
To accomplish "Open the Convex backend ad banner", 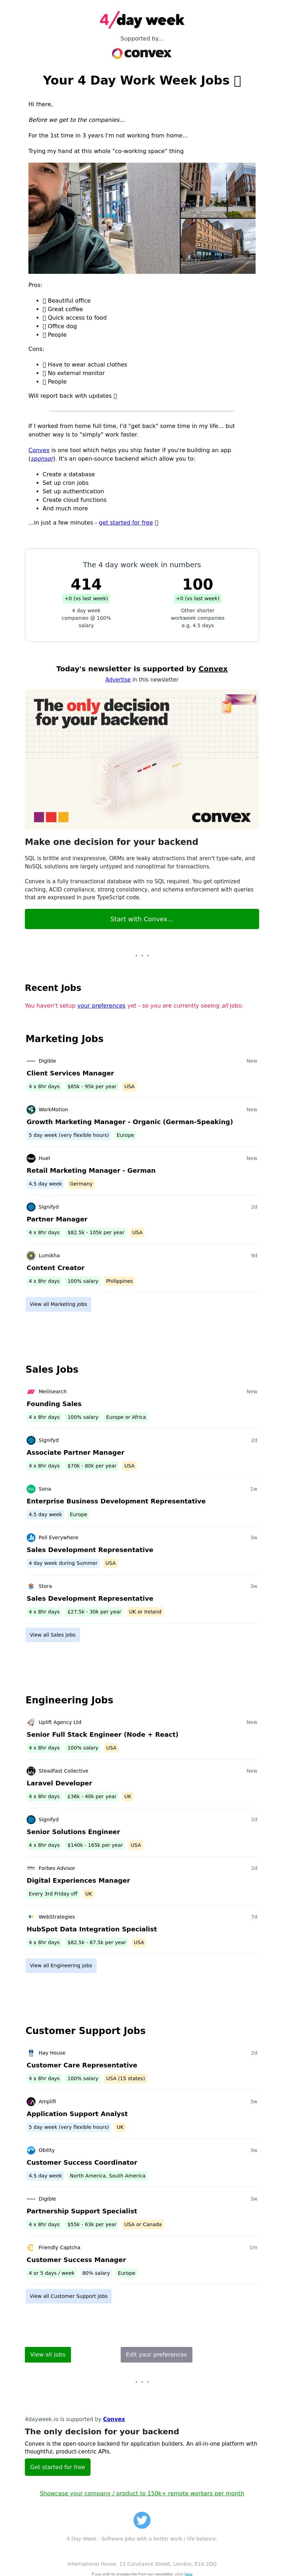I will click(x=142, y=760).
